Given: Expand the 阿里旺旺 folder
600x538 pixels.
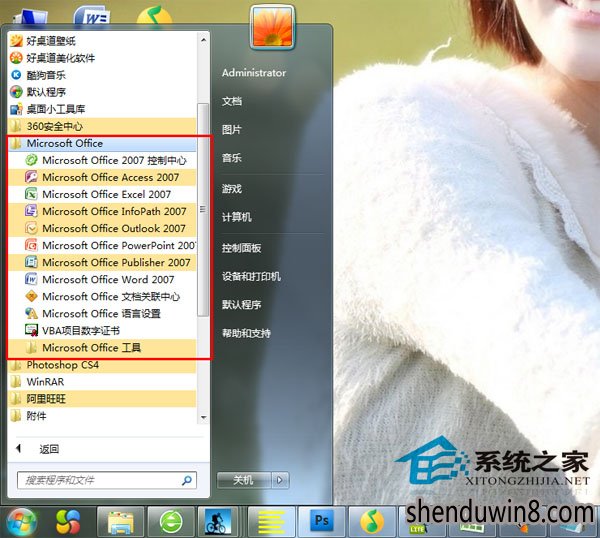Looking at the screenshot, I should tap(102, 399).
